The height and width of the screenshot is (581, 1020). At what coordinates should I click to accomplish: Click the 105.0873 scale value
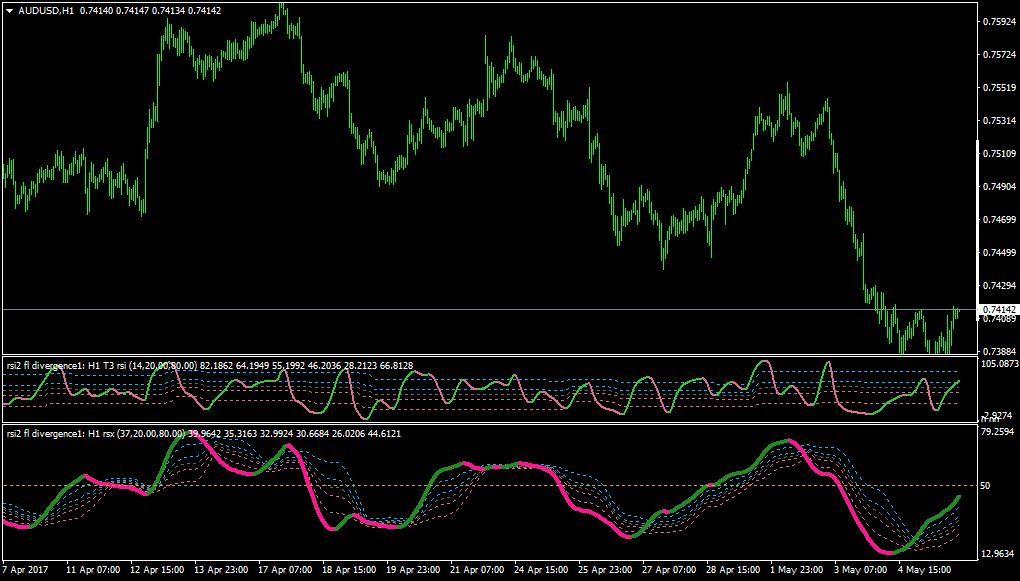1000,363
